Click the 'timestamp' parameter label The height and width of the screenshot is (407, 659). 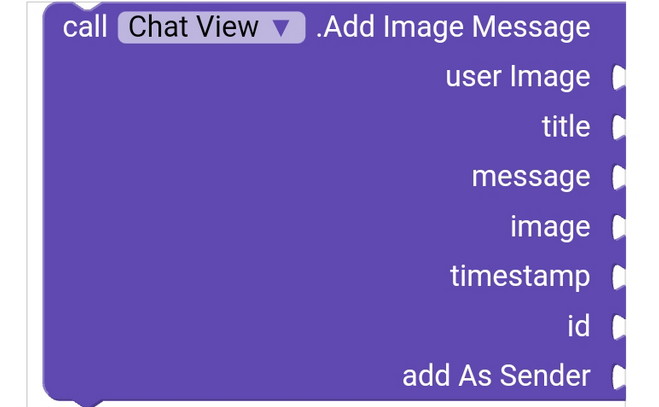[519, 276]
